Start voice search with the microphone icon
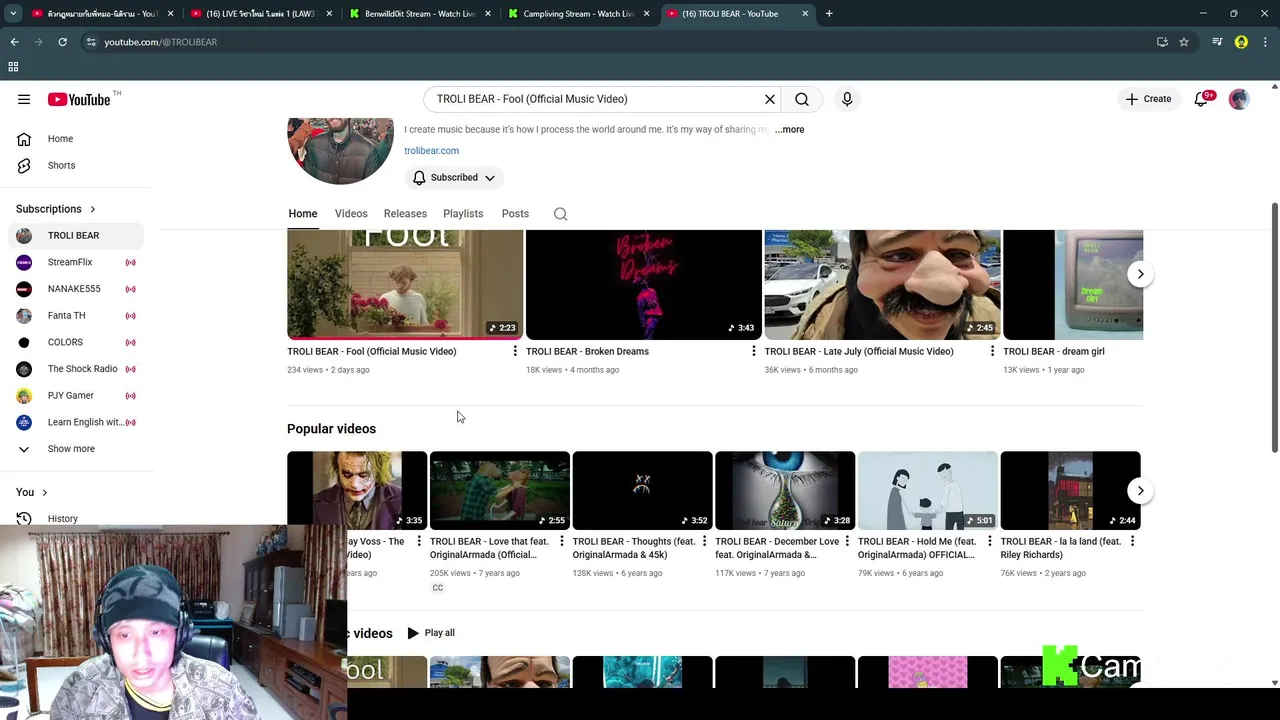1280x720 pixels. coord(847,99)
